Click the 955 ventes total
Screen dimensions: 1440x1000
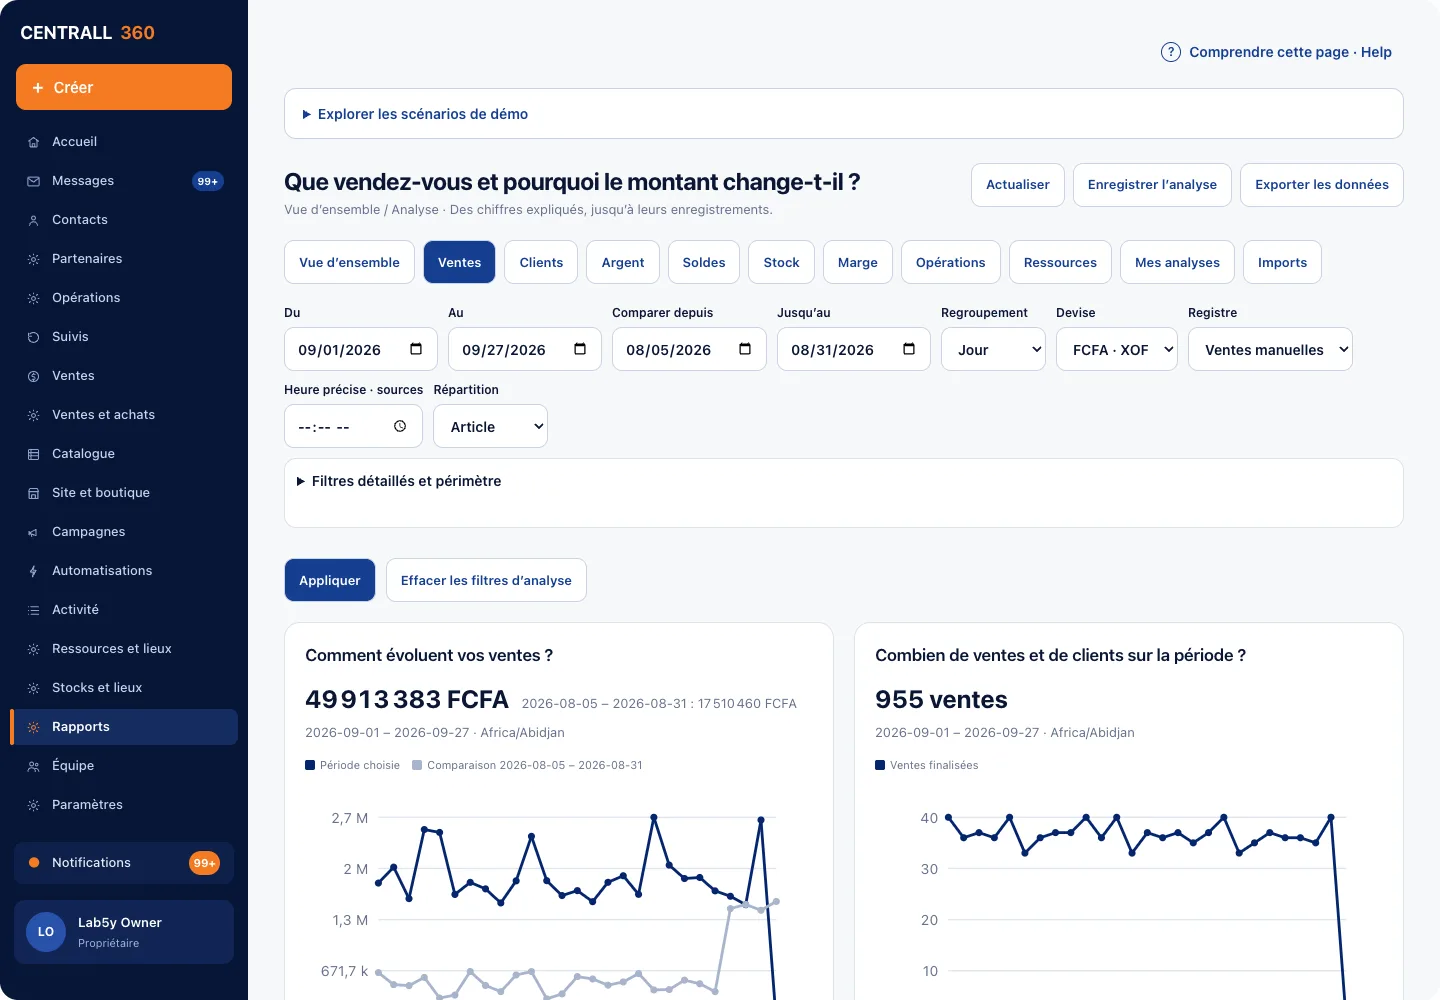[941, 699]
